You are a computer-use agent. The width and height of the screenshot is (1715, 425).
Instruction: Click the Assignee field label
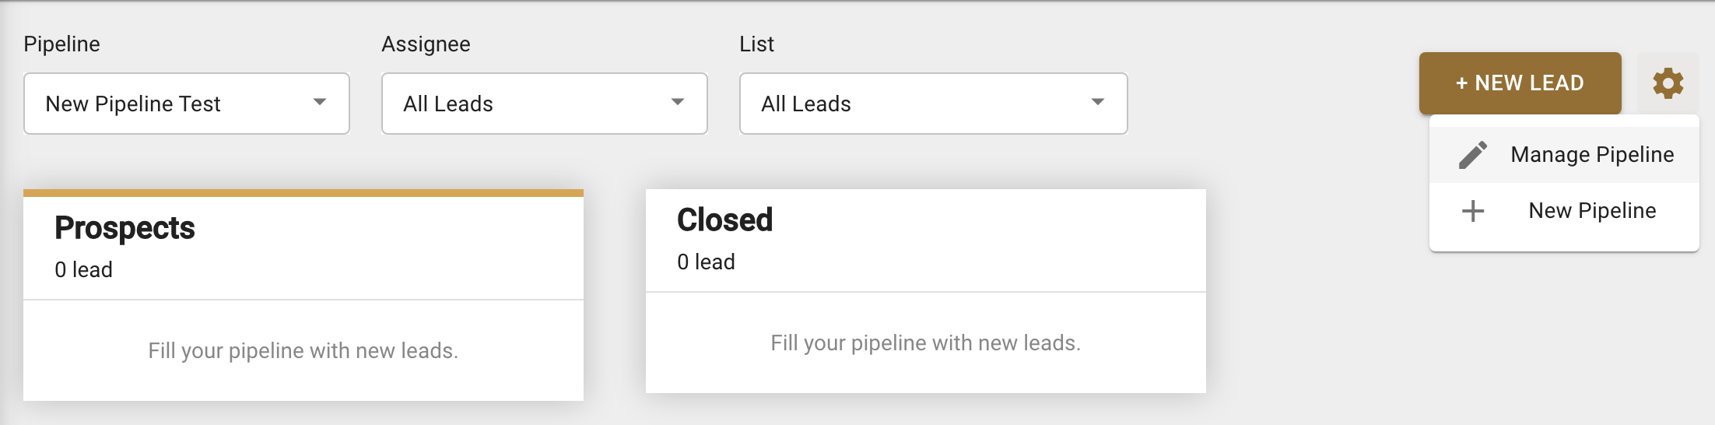tap(426, 44)
